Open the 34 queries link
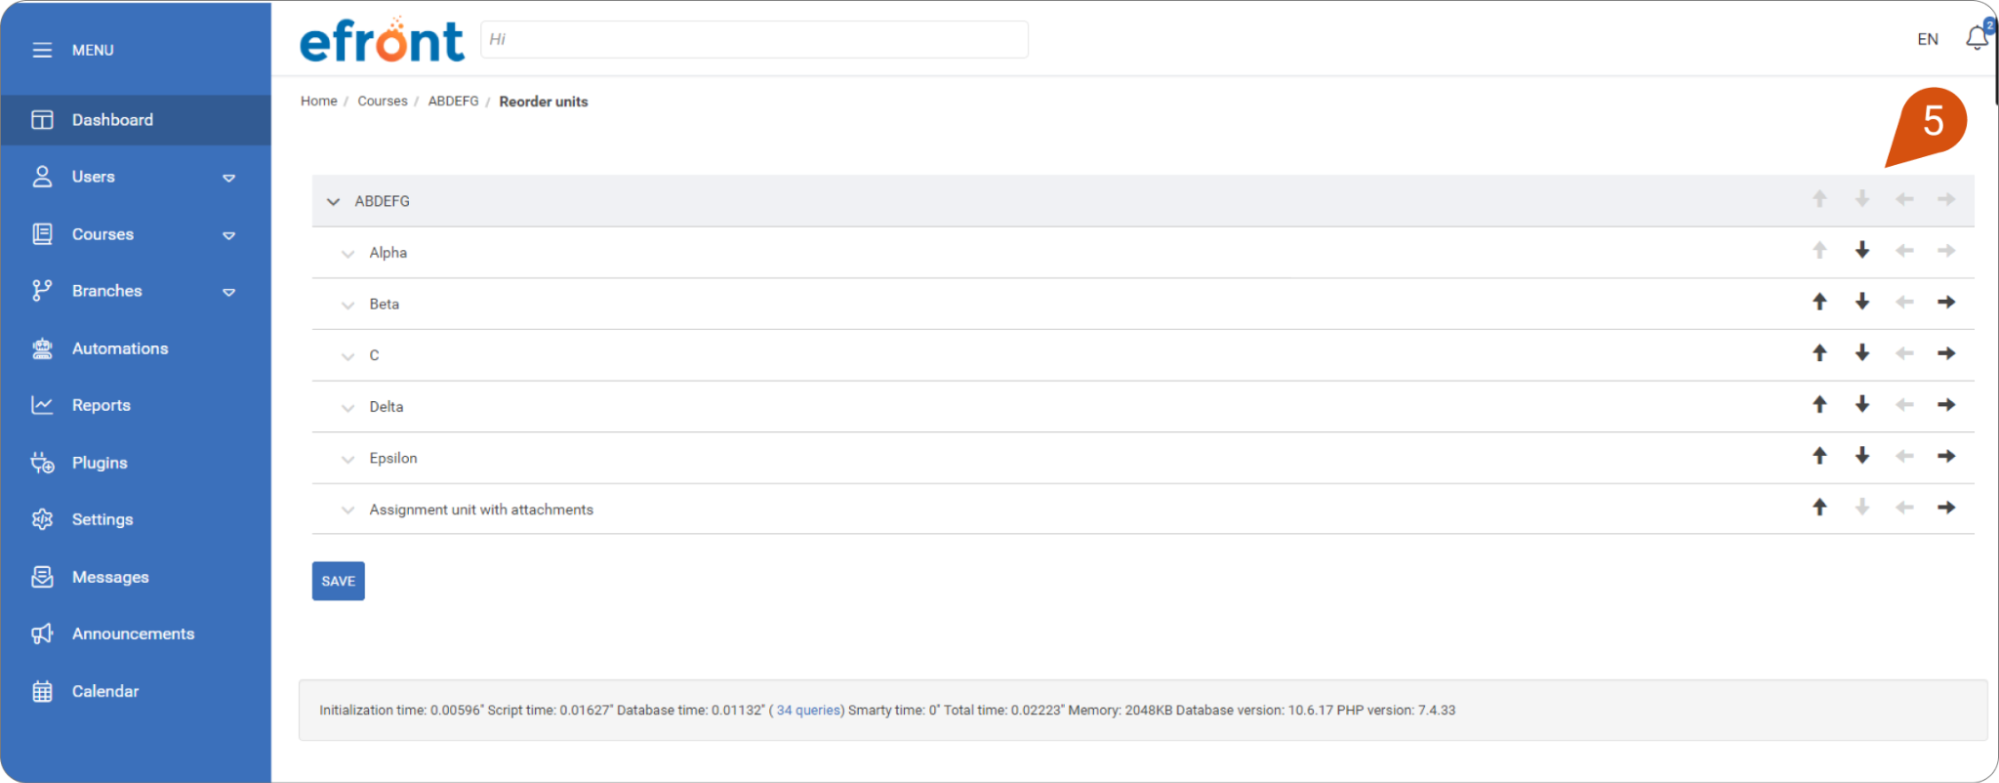Image resolution: width=1999 pixels, height=783 pixels. tap(808, 710)
